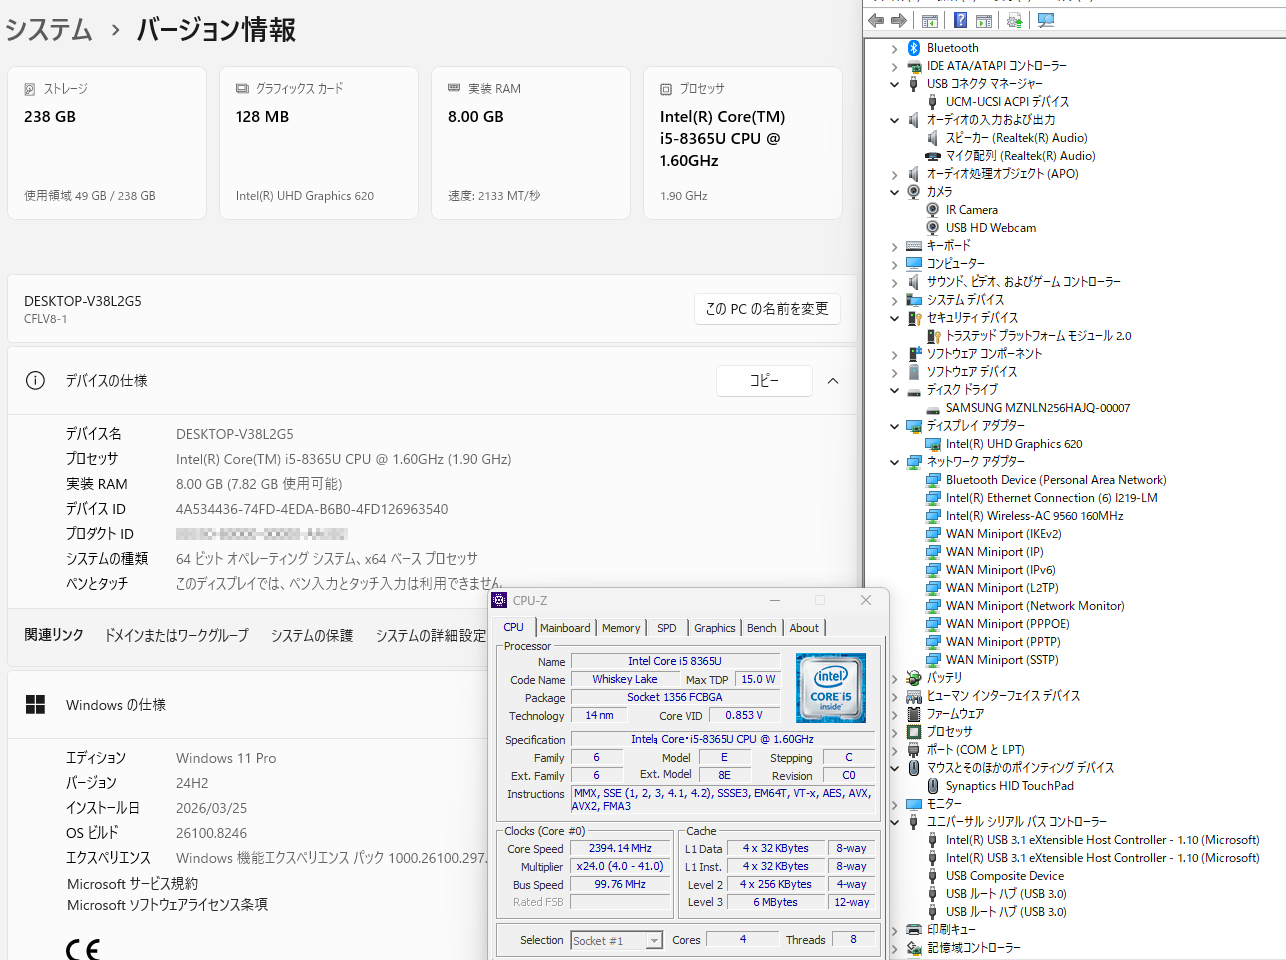Click the HID (ヒューマン インターフェイス デバイス) category icon
1286x960 pixels.
914,696
